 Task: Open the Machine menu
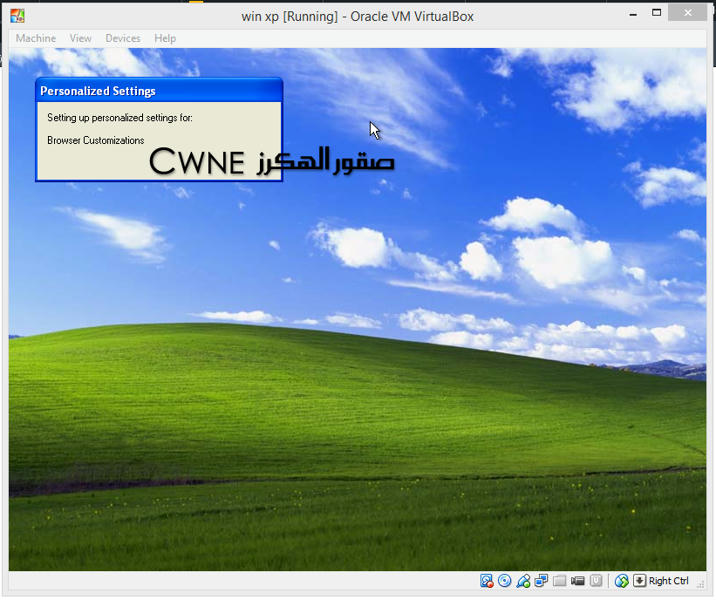click(36, 38)
